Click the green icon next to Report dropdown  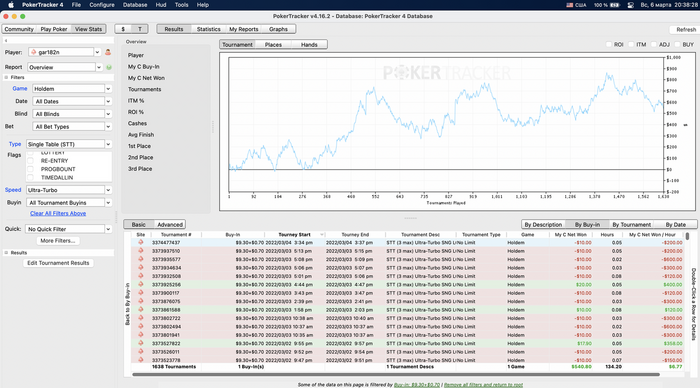[x=108, y=67]
